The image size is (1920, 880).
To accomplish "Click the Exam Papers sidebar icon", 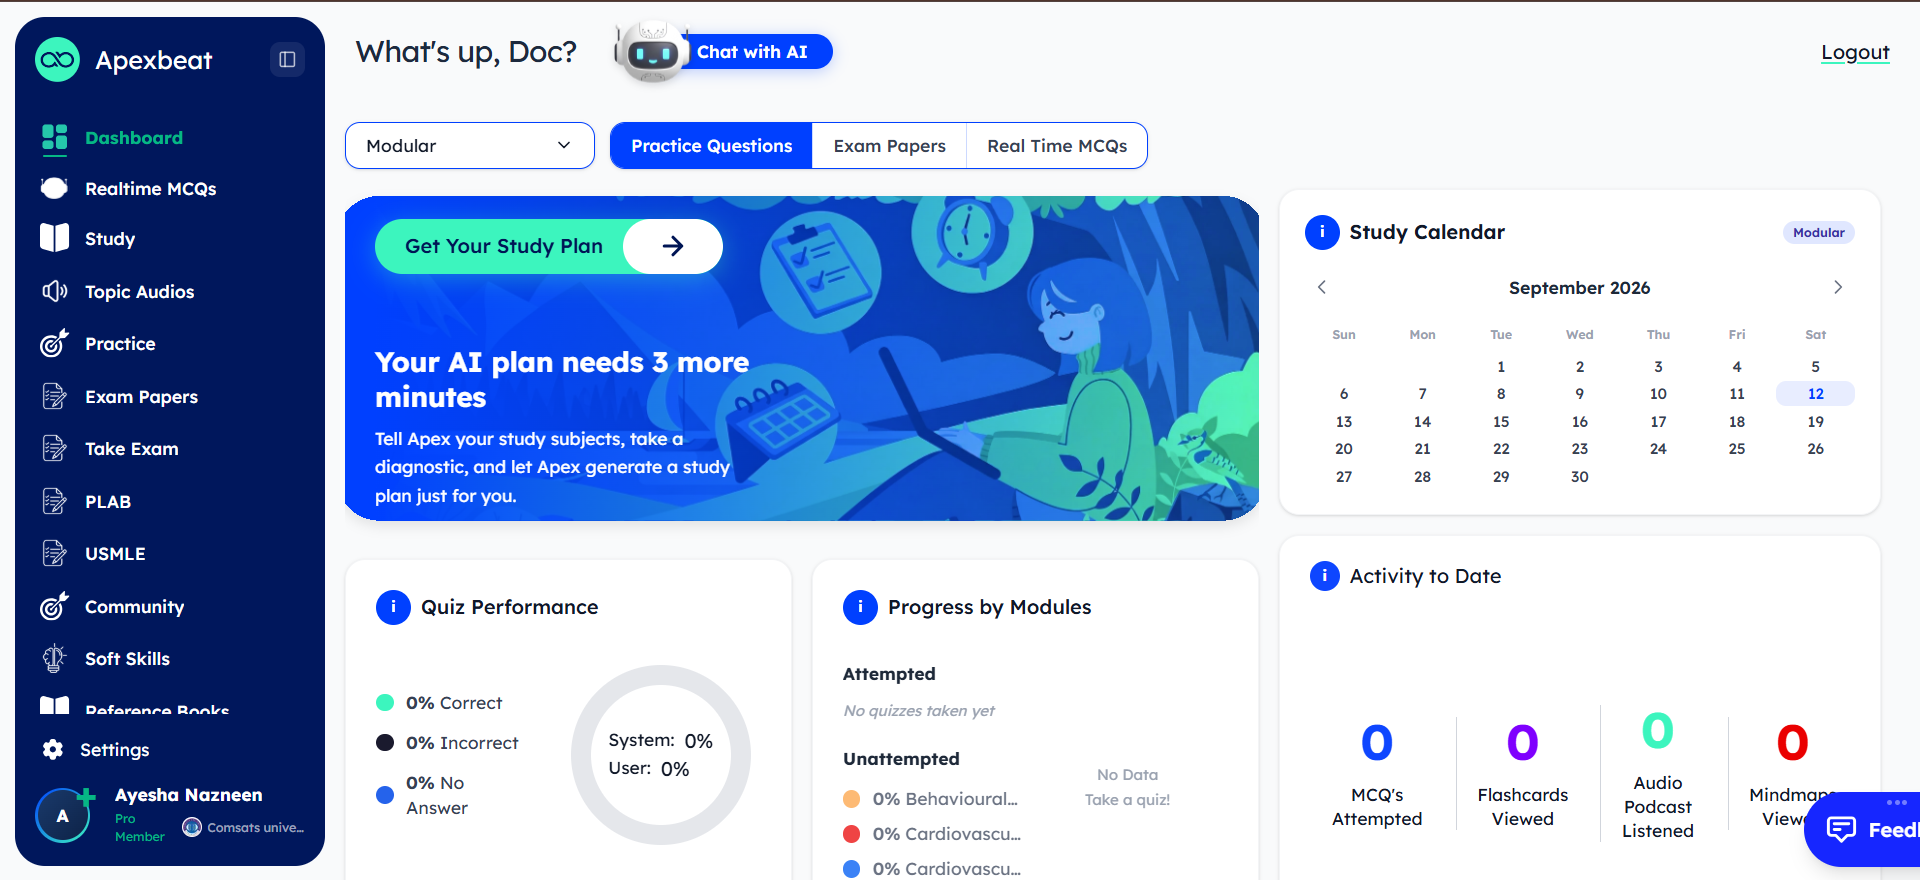I will click(55, 396).
